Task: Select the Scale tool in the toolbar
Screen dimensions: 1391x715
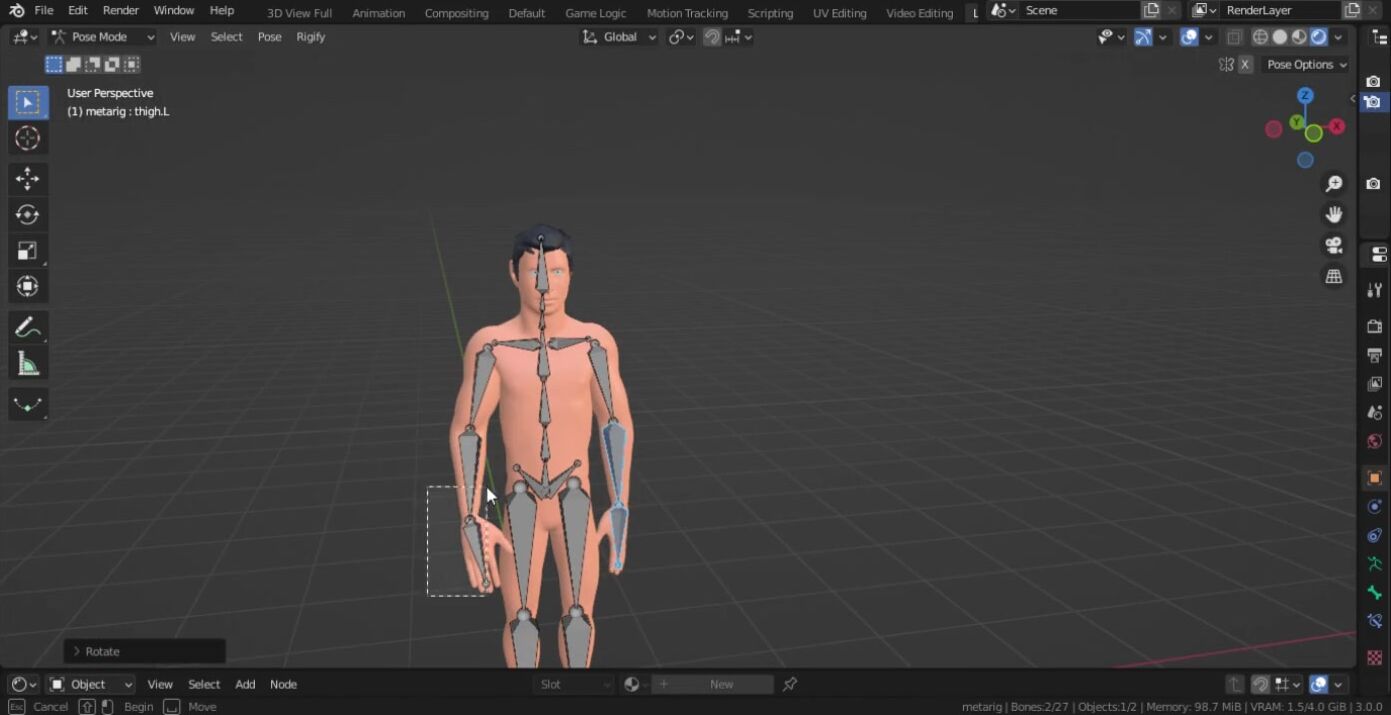Action: (x=27, y=251)
